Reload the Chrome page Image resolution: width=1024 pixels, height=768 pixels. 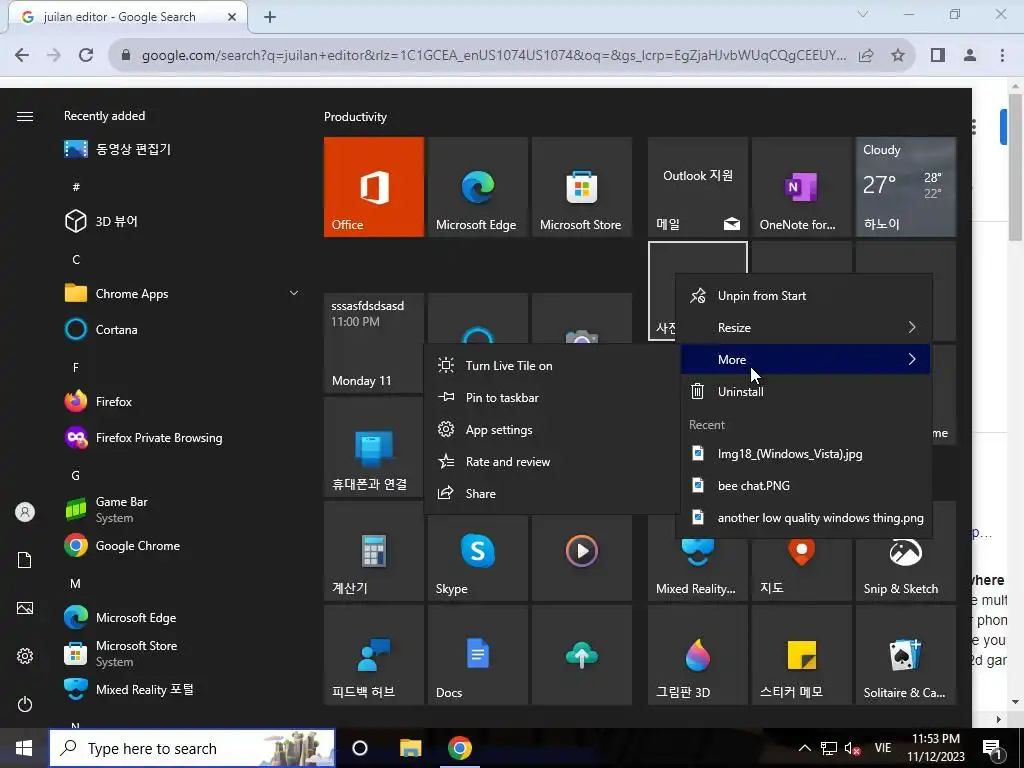[86, 56]
